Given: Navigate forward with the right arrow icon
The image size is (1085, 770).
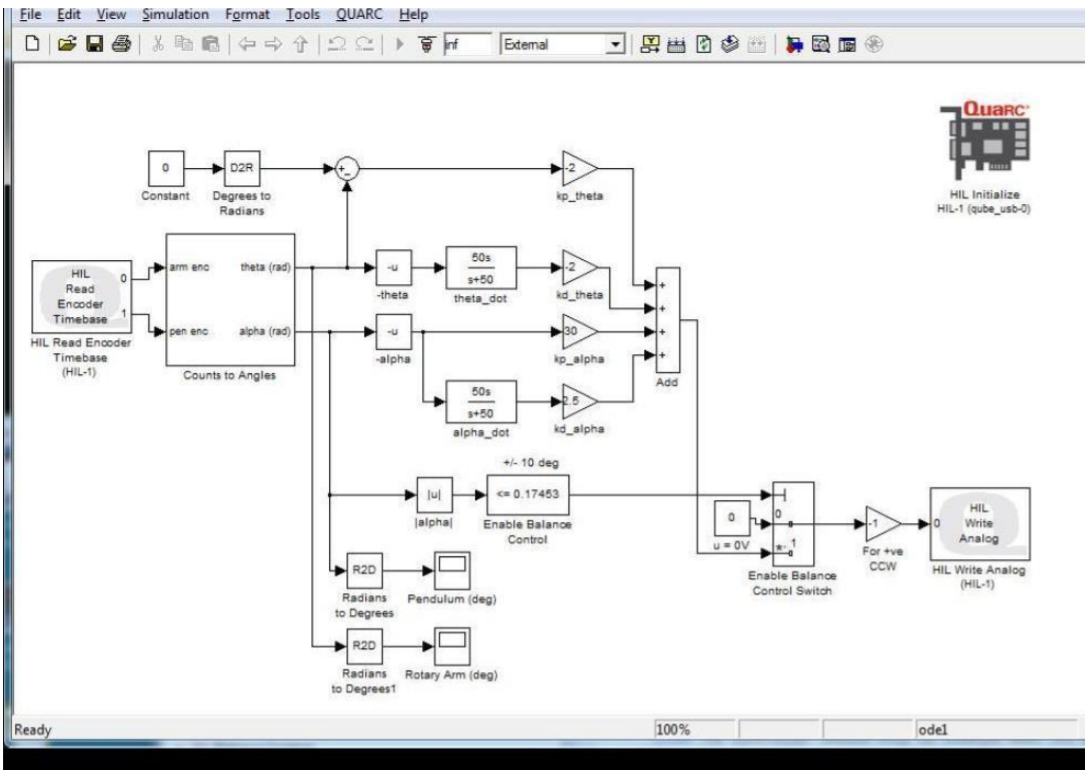Looking at the screenshot, I should [273, 44].
